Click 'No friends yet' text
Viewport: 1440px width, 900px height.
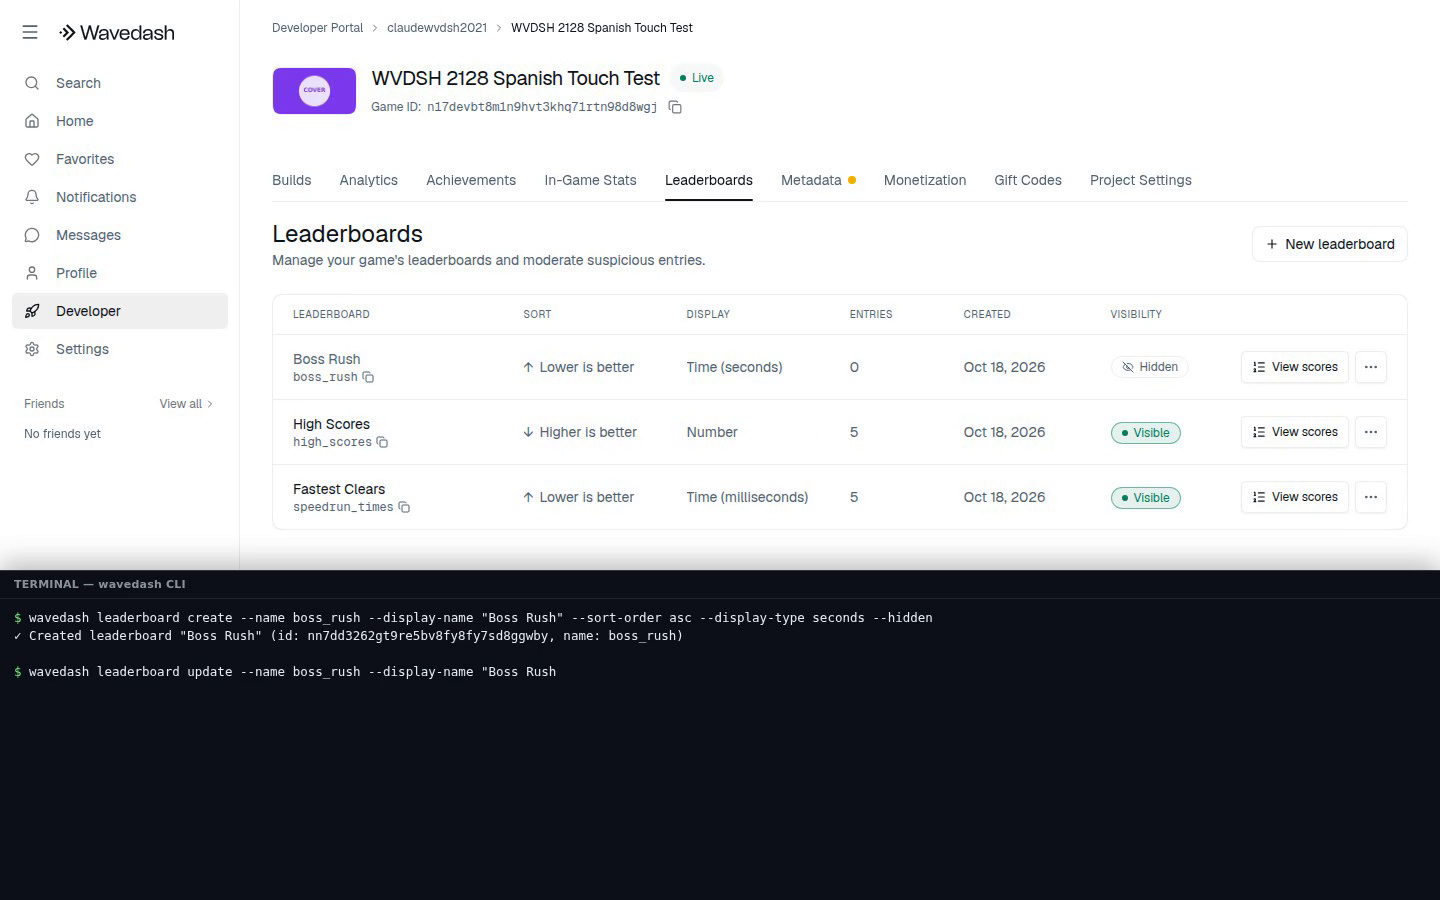pyautogui.click(x=62, y=434)
